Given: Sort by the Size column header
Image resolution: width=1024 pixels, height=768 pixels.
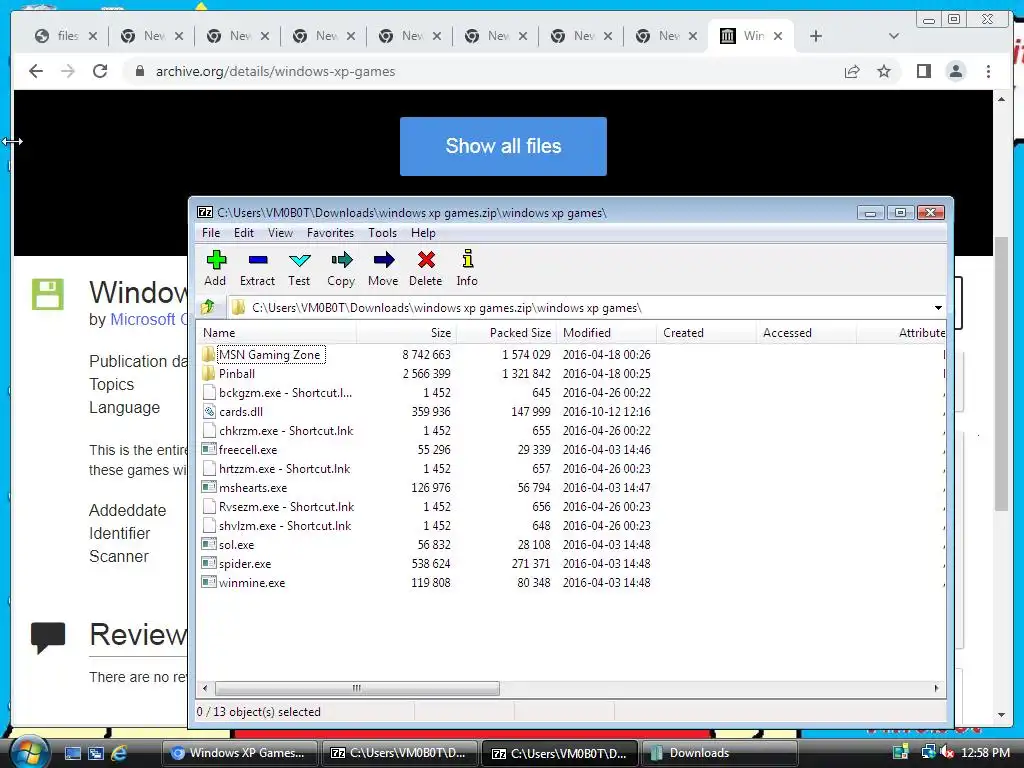Looking at the screenshot, I should [x=406, y=333].
